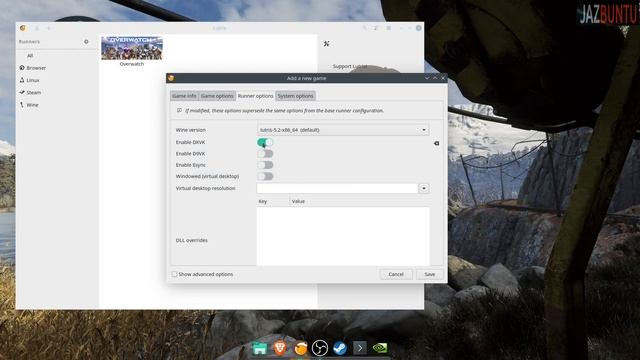The image size is (640, 360).
Task: Open the Wine version dropdown
Action: point(343,130)
